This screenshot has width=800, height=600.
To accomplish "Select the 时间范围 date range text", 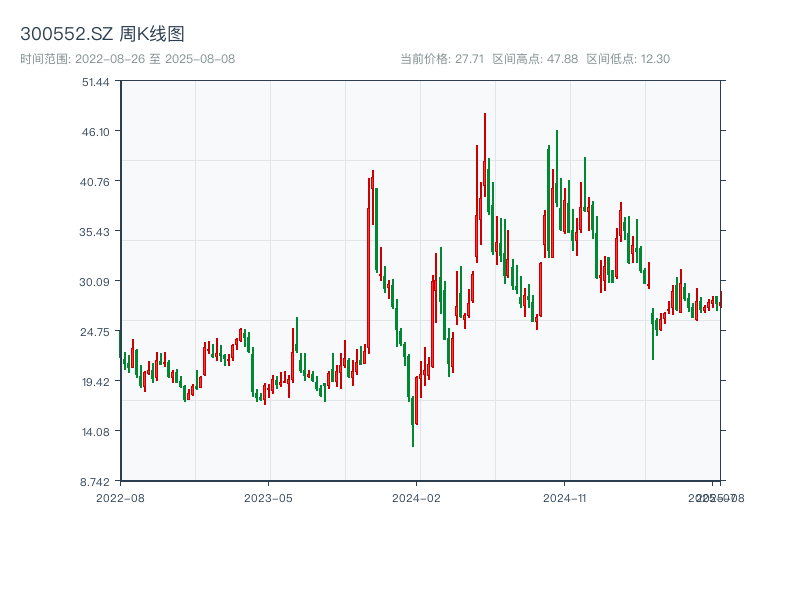I will click(x=127, y=59).
